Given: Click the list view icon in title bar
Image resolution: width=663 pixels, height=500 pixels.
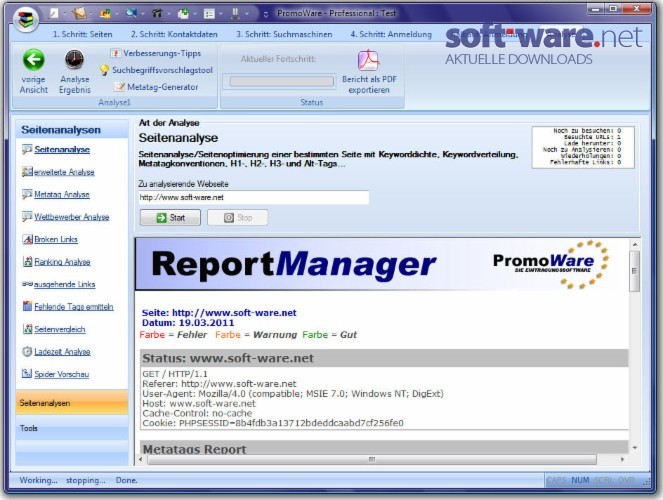Looking at the screenshot, I should point(209,14).
